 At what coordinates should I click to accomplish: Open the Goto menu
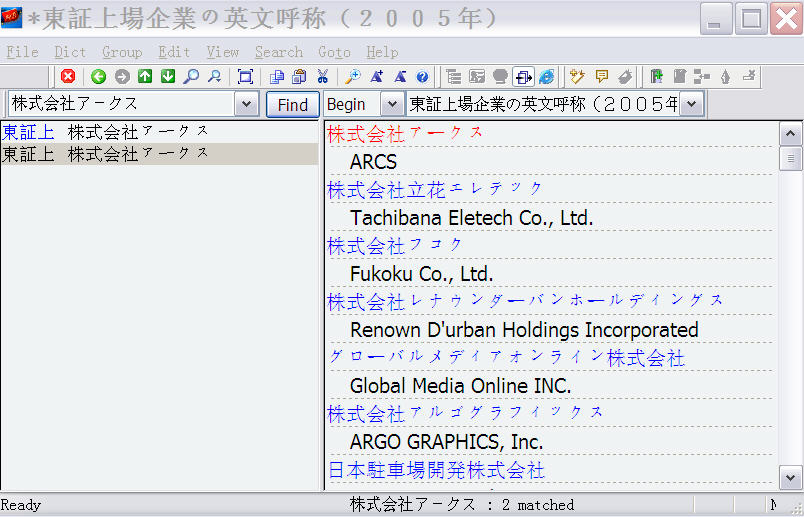(x=334, y=52)
